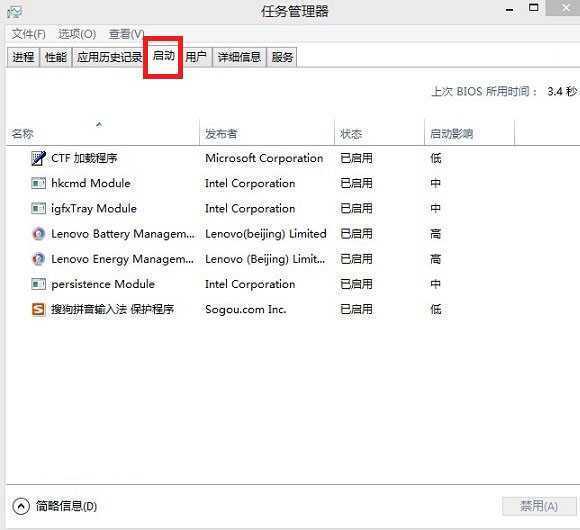Click 高 impact in Lenovo Energy row
The width and height of the screenshot is (580, 530).
436,259
